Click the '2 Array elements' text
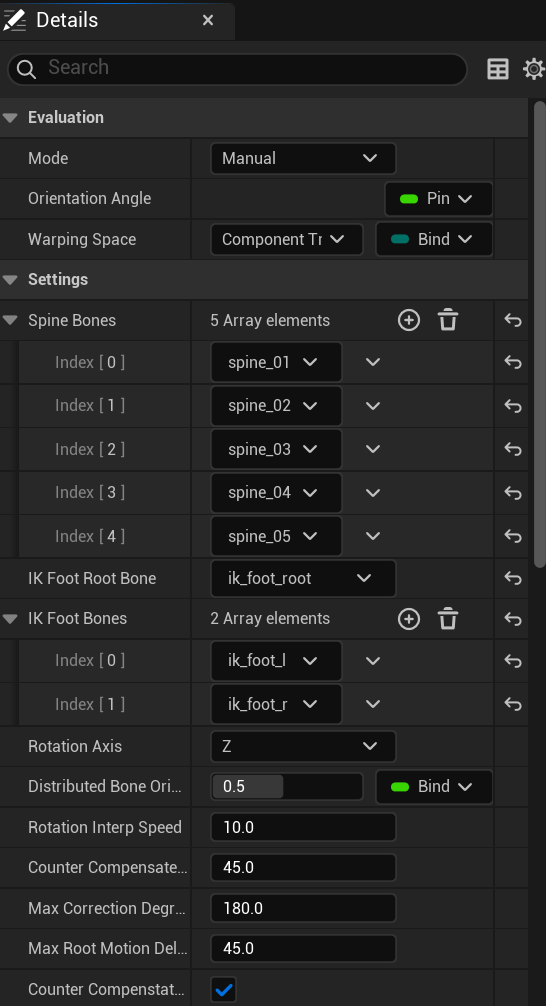This screenshot has height=1006, width=546. click(270, 618)
